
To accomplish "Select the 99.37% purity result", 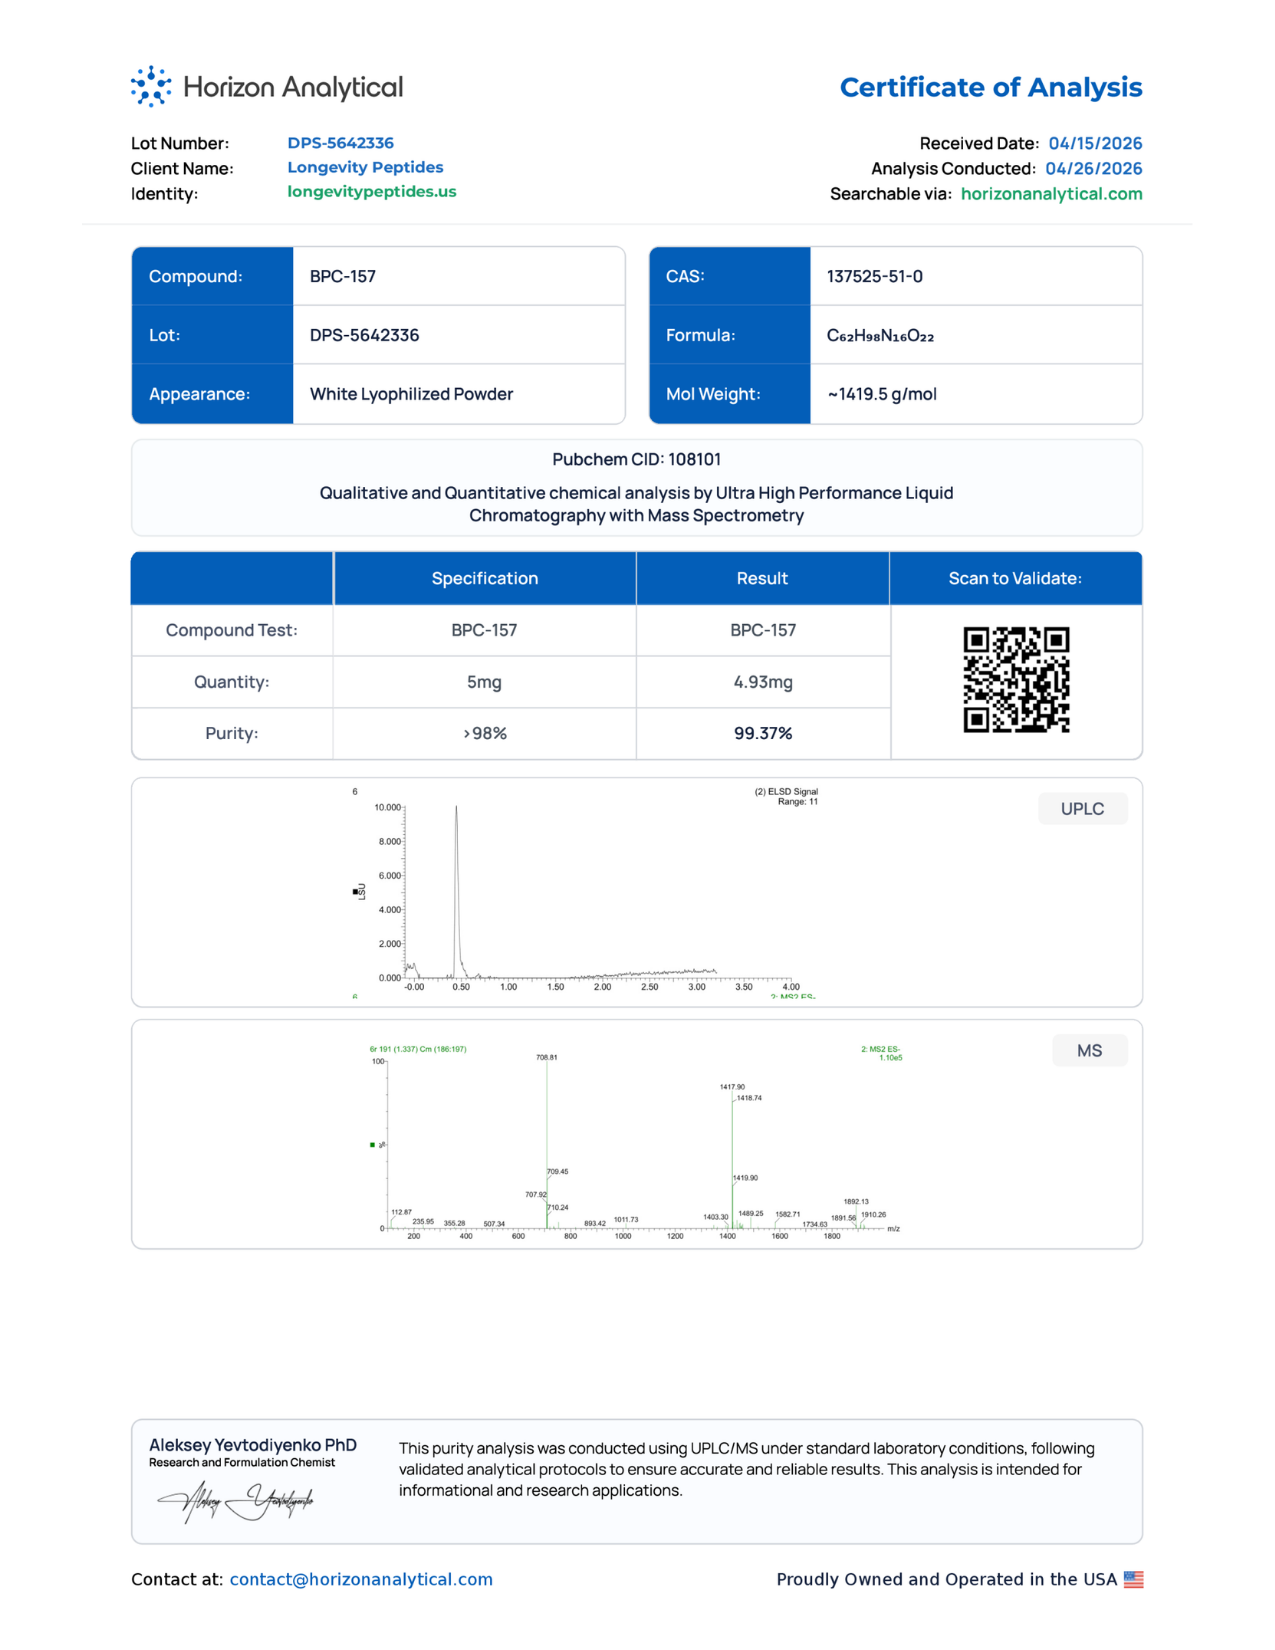I will pos(763,733).
